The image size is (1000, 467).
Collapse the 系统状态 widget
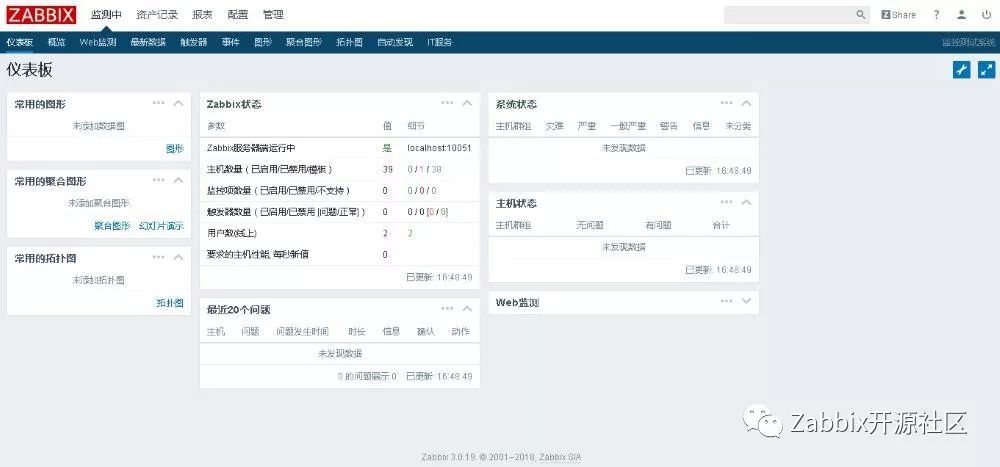point(746,103)
